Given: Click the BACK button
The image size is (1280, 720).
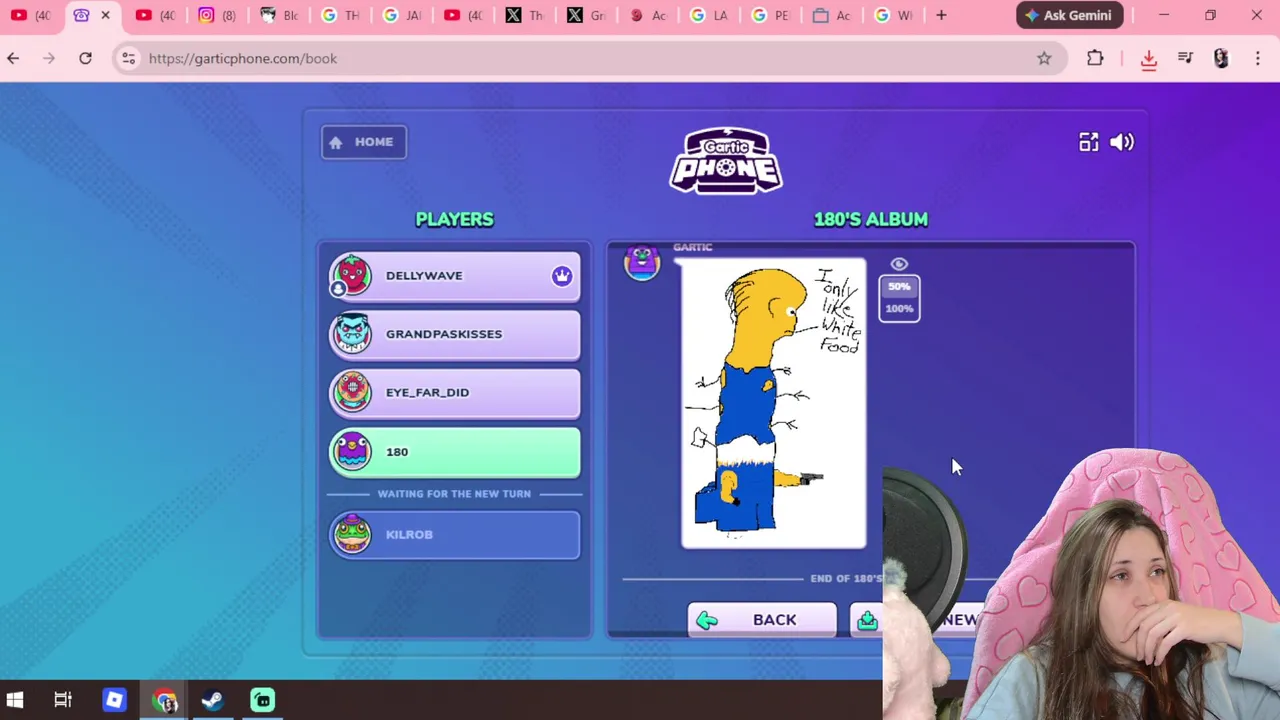Looking at the screenshot, I should click(x=762, y=620).
